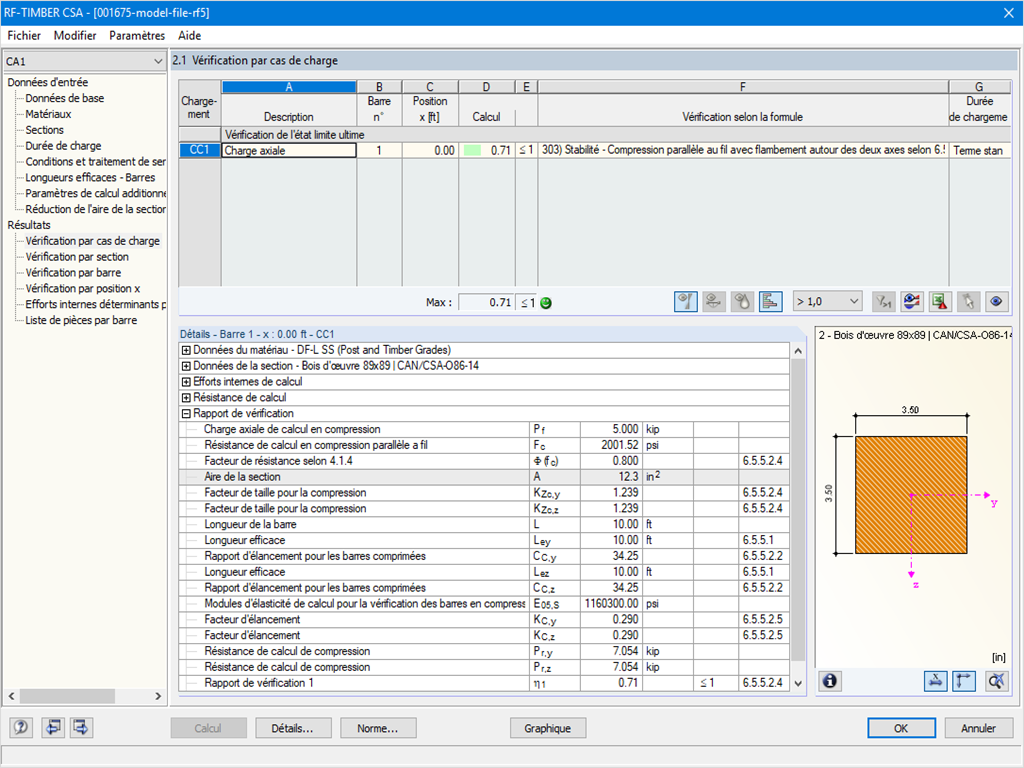The height and width of the screenshot is (768, 1024).
Task: Expand Données du matériau in the details list
Action: pos(186,350)
